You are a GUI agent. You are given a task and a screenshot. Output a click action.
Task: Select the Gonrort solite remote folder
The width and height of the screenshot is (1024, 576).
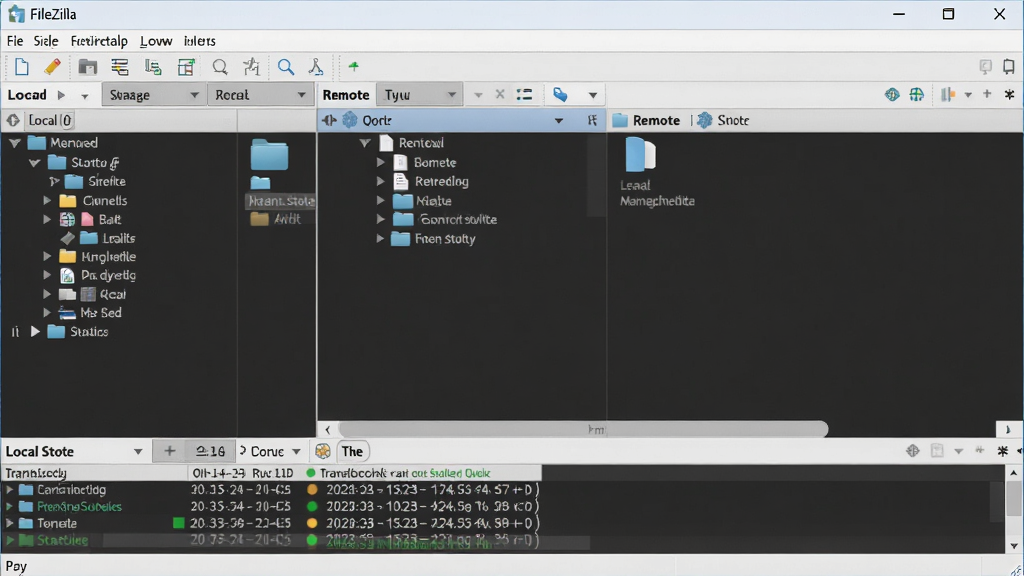click(458, 219)
